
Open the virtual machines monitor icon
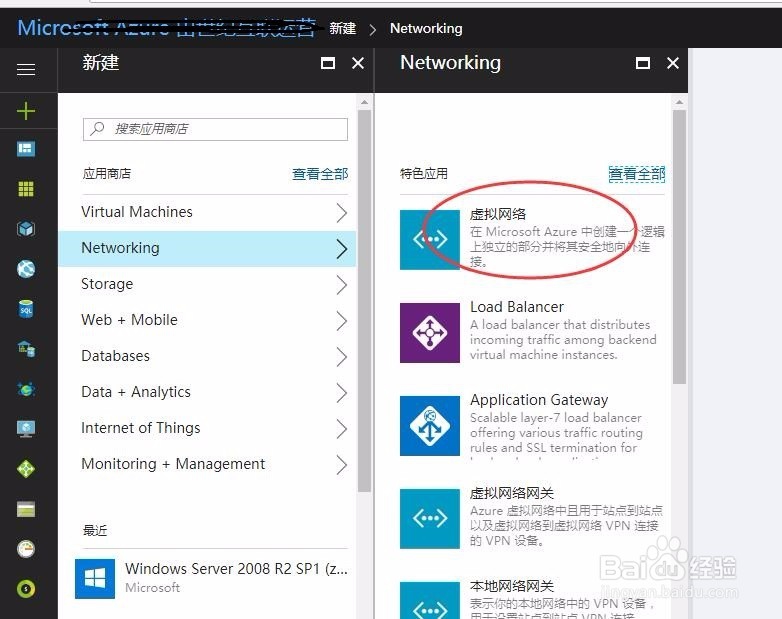(x=26, y=429)
